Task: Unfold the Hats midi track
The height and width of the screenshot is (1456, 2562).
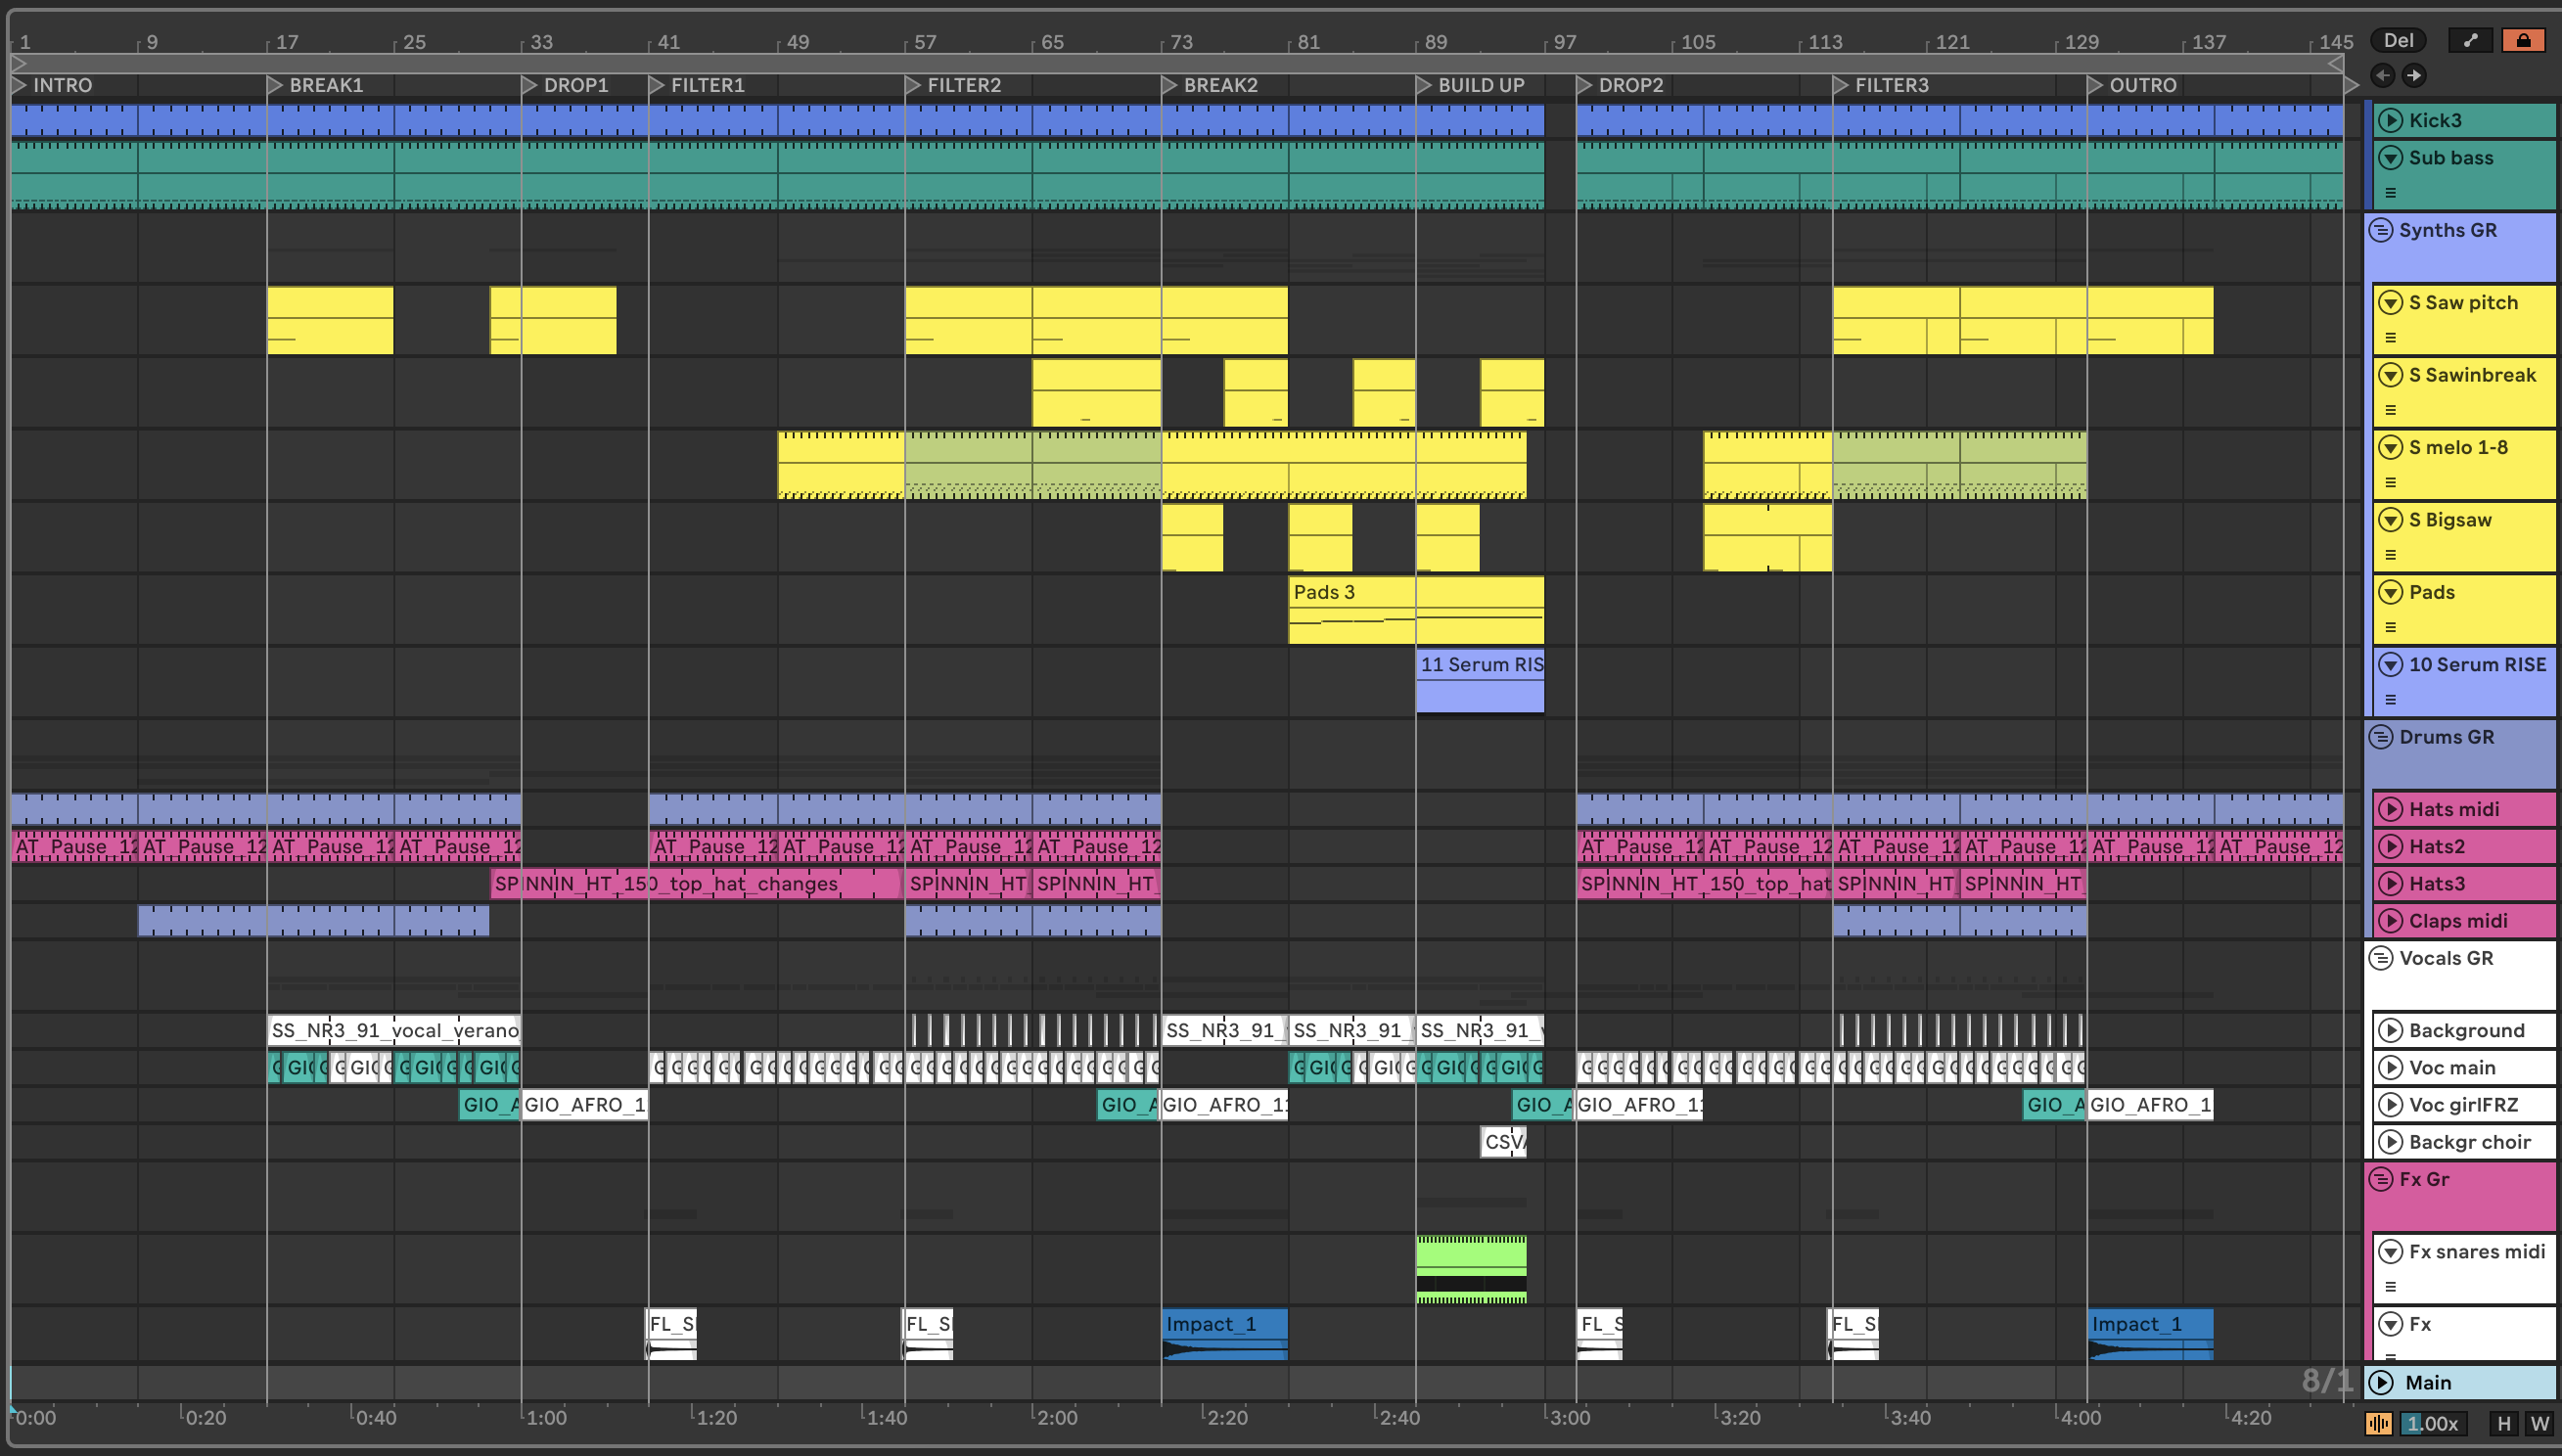Action: tap(2391, 809)
